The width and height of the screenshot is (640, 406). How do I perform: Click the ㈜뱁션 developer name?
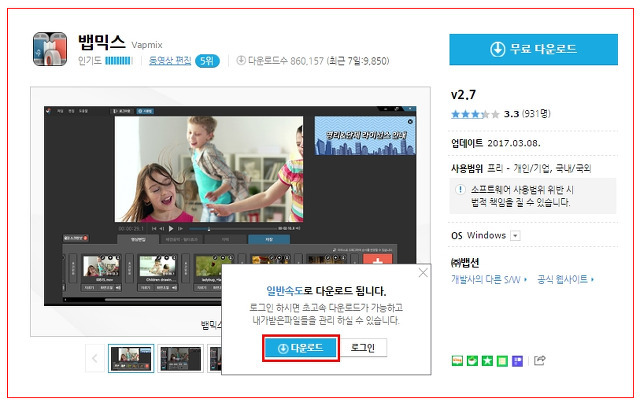coord(465,262)
